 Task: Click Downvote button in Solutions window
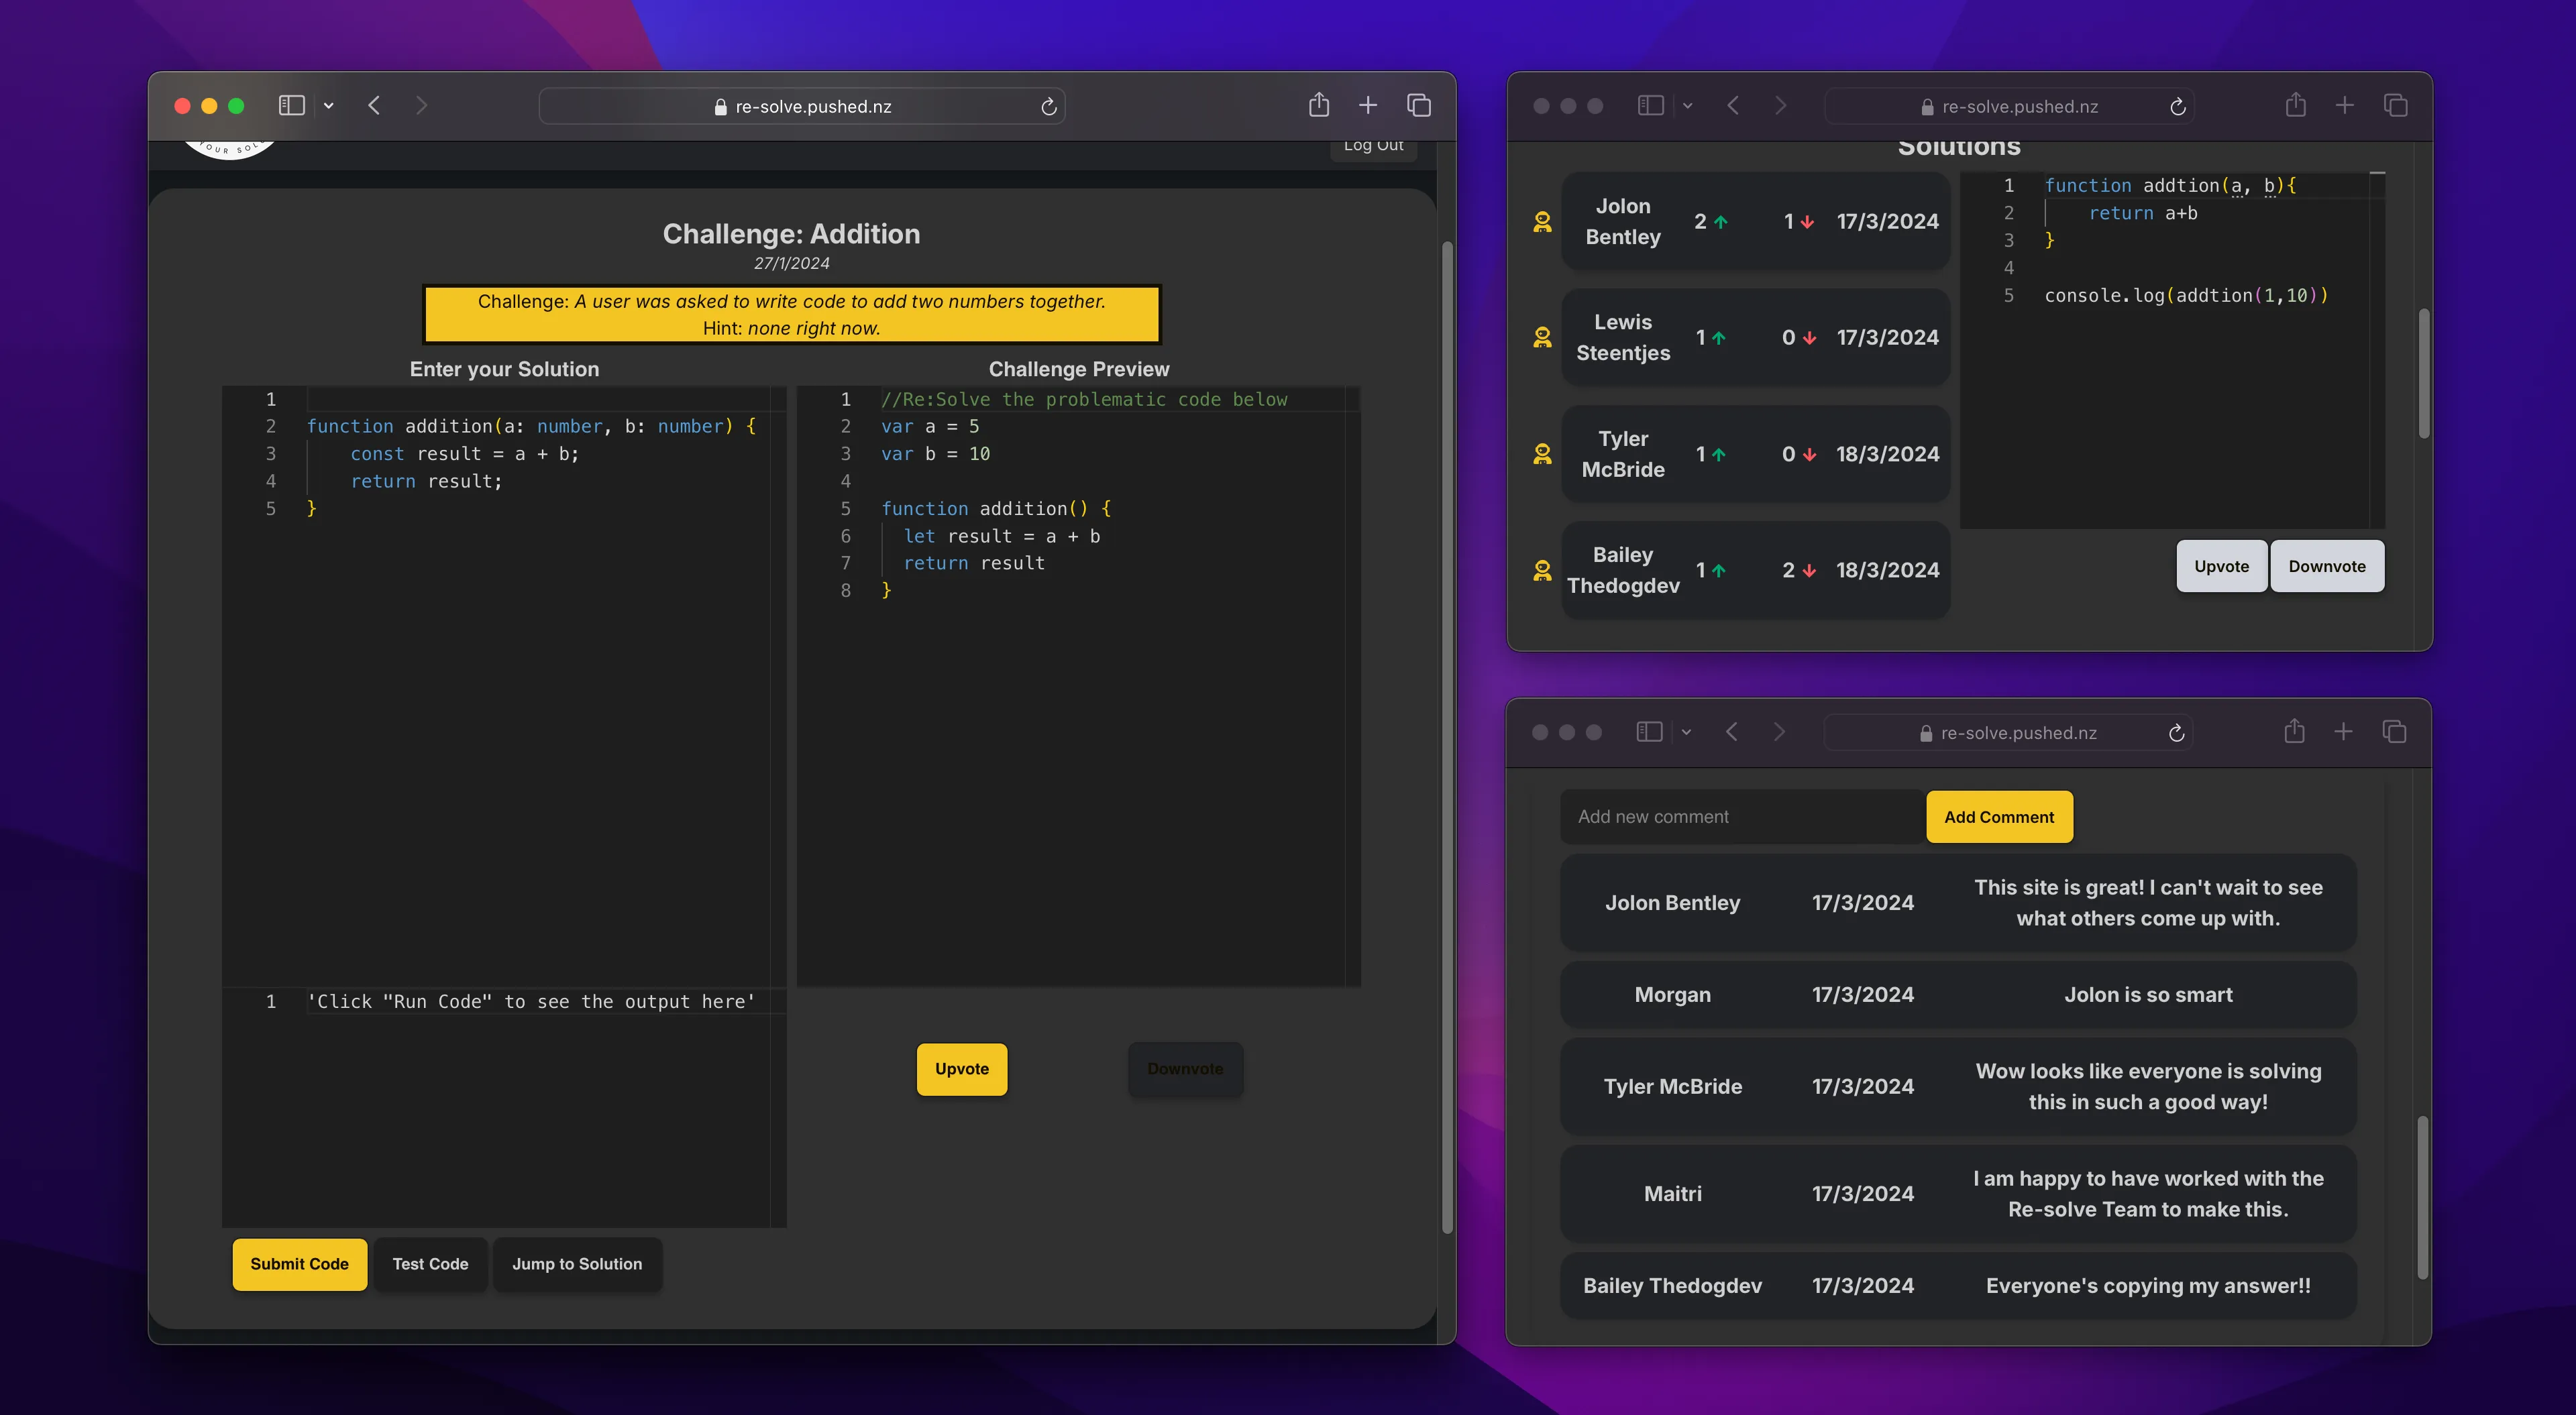coord(2327,566)
